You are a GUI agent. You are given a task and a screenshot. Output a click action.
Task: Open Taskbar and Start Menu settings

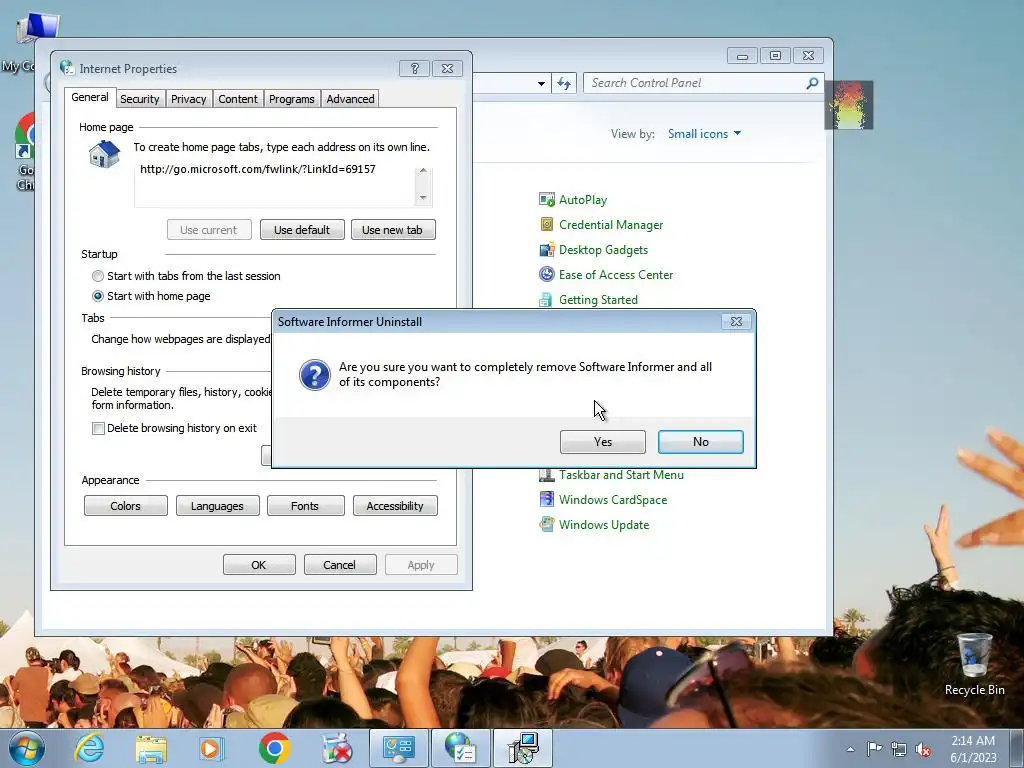click(621, 475)
